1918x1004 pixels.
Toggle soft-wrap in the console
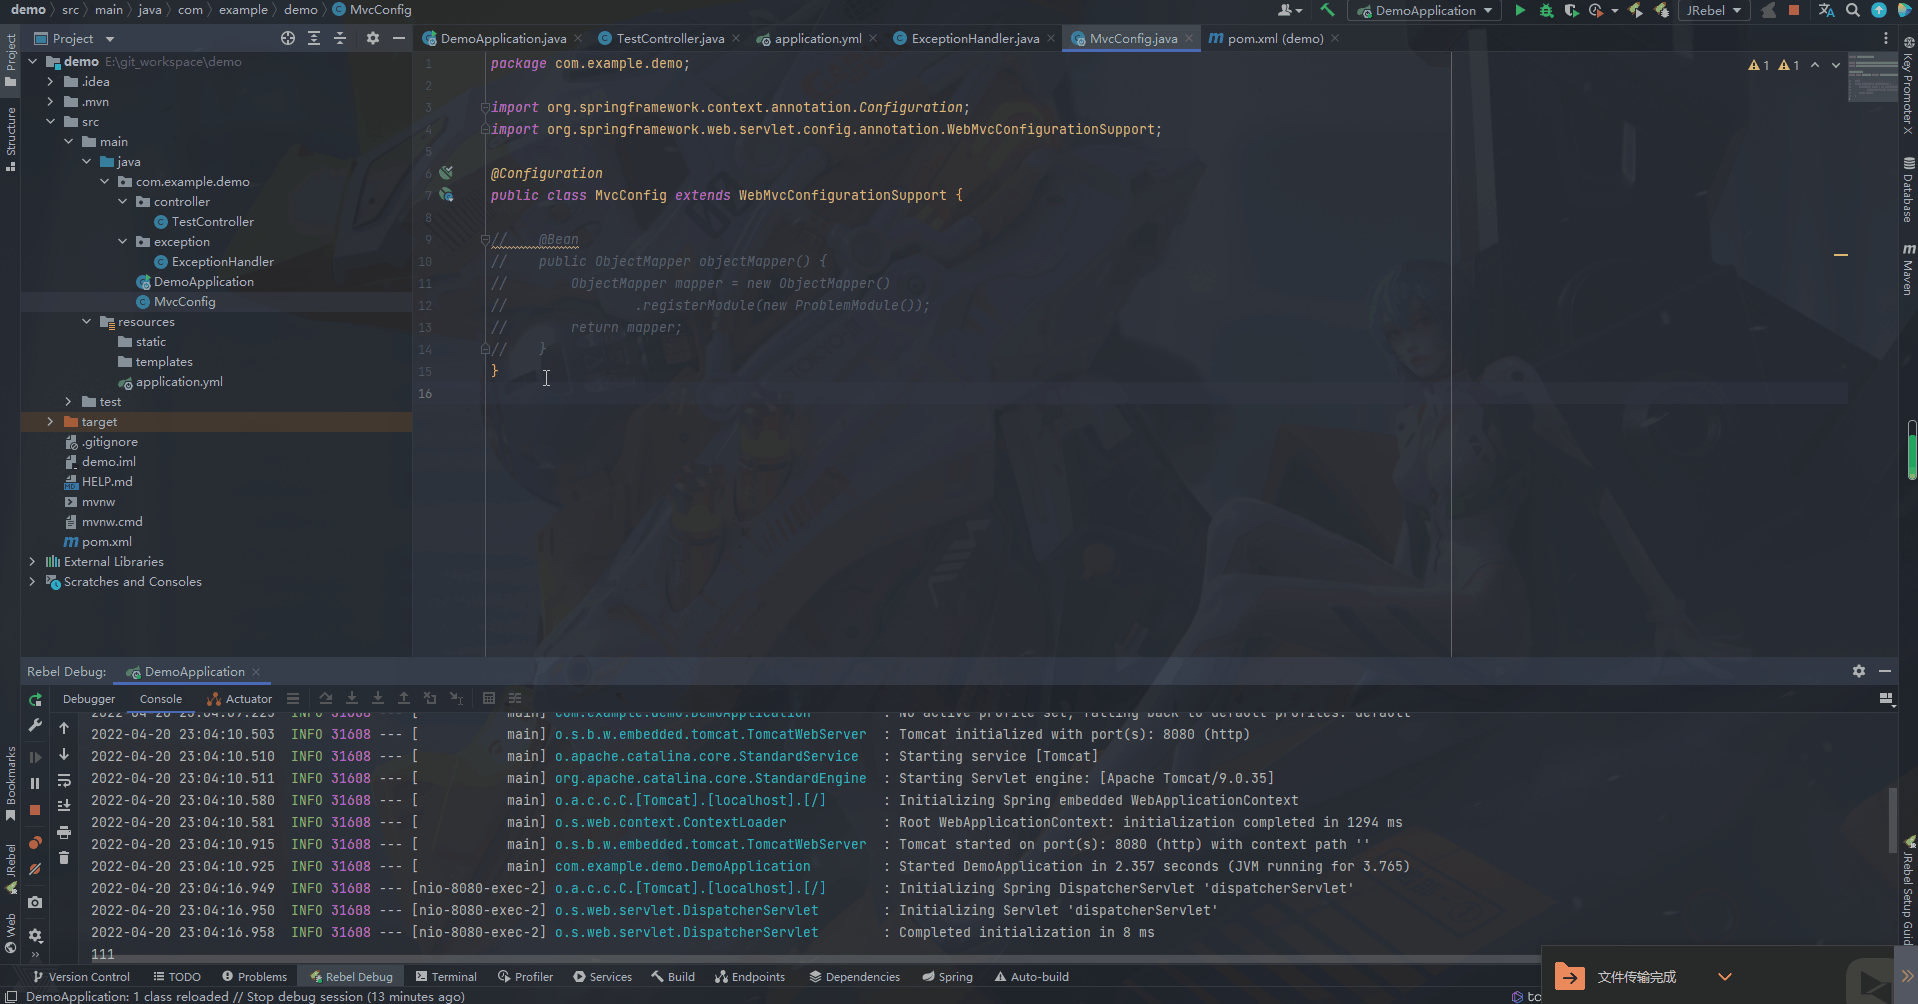(x=64, y=780)
